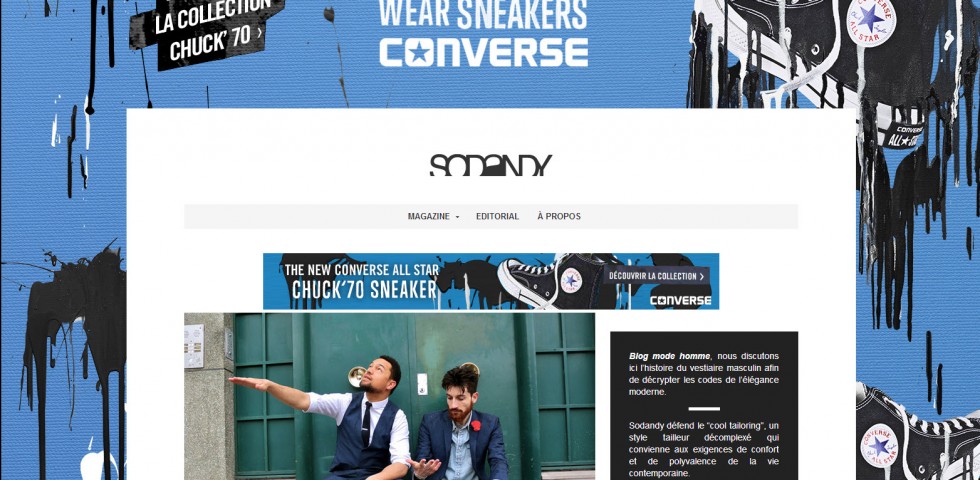Click the Wear Sneakers headline text
The width and height of the screenshot is (980, 480).
click(482, 14)
